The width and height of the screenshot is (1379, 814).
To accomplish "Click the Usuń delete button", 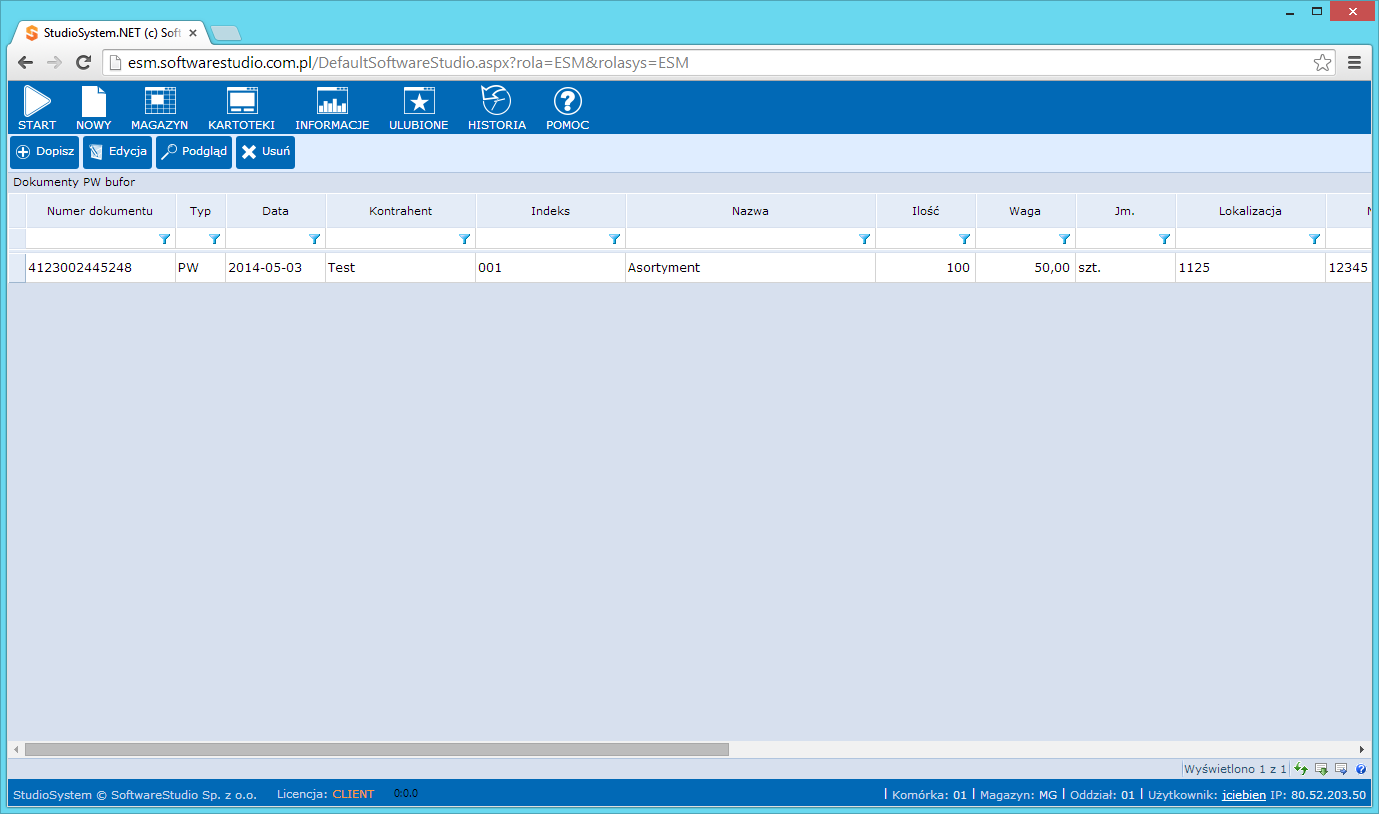I will 265,152.
